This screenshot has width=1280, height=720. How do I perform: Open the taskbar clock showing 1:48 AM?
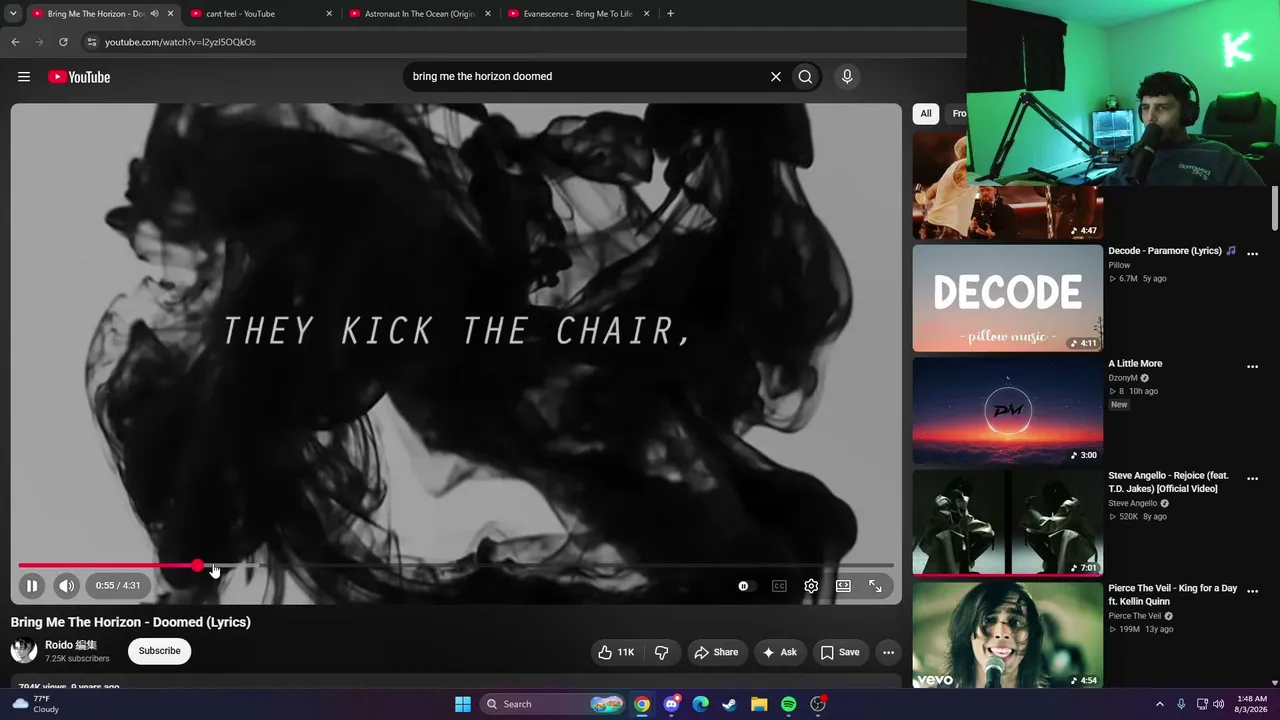[1252, 704]
